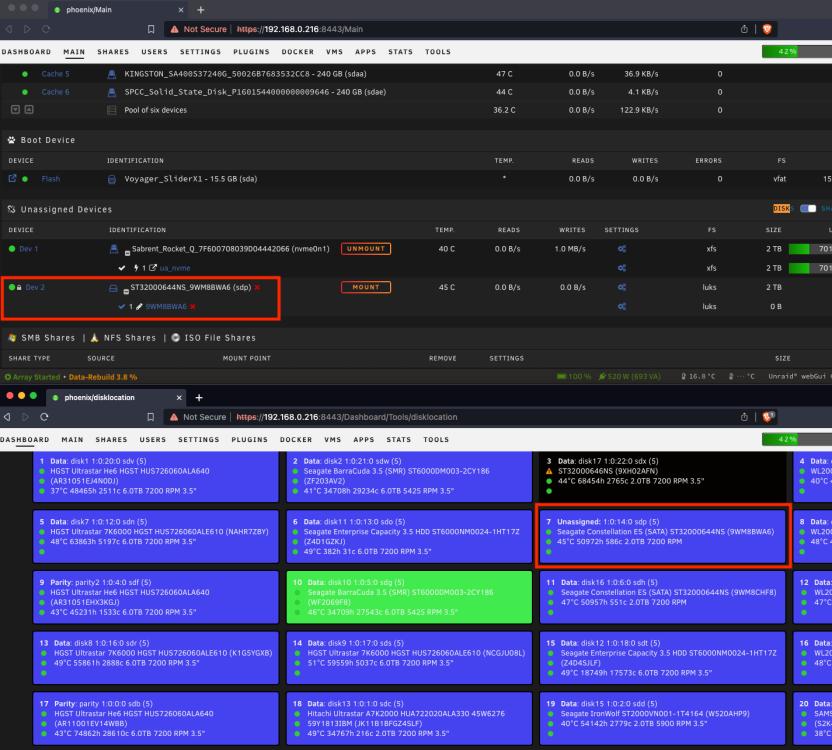Select the phoenix/disklocation browser tab
Screen dimensions: 832x750
(x=114, y=398)
